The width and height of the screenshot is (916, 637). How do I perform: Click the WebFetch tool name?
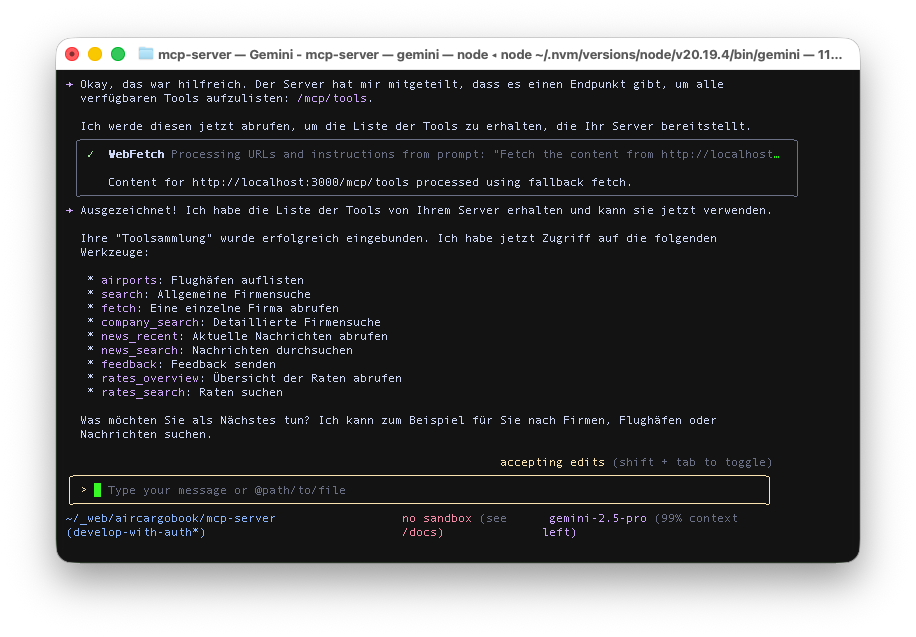pos(136,154)
